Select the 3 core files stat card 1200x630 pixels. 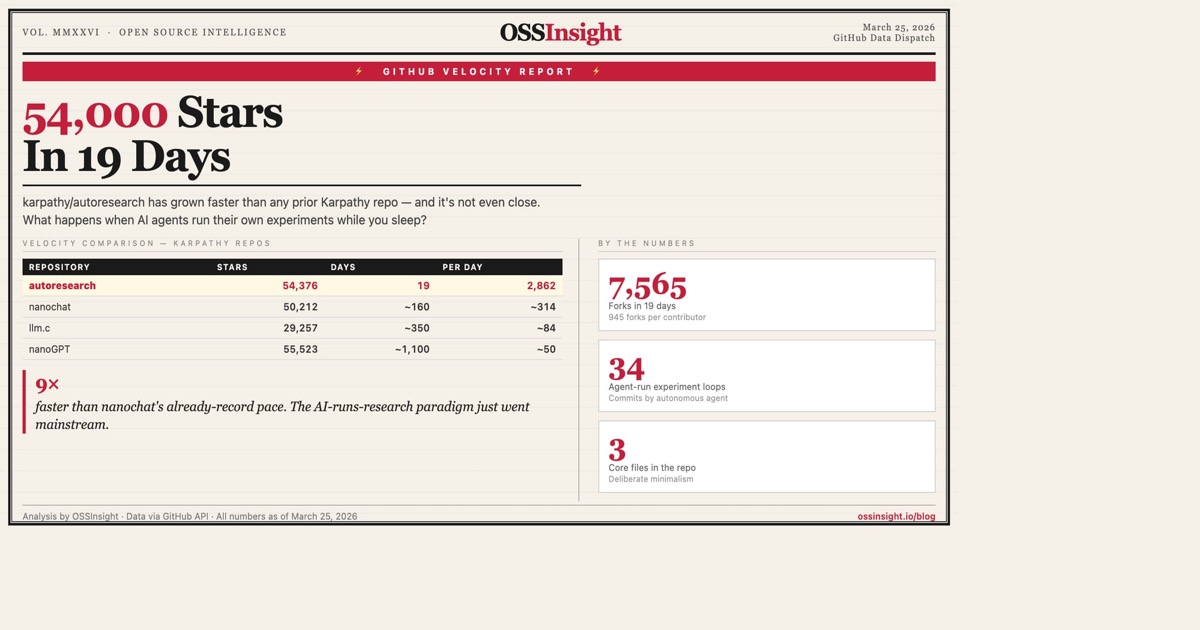pyautogui.click(x=766, y=457)
